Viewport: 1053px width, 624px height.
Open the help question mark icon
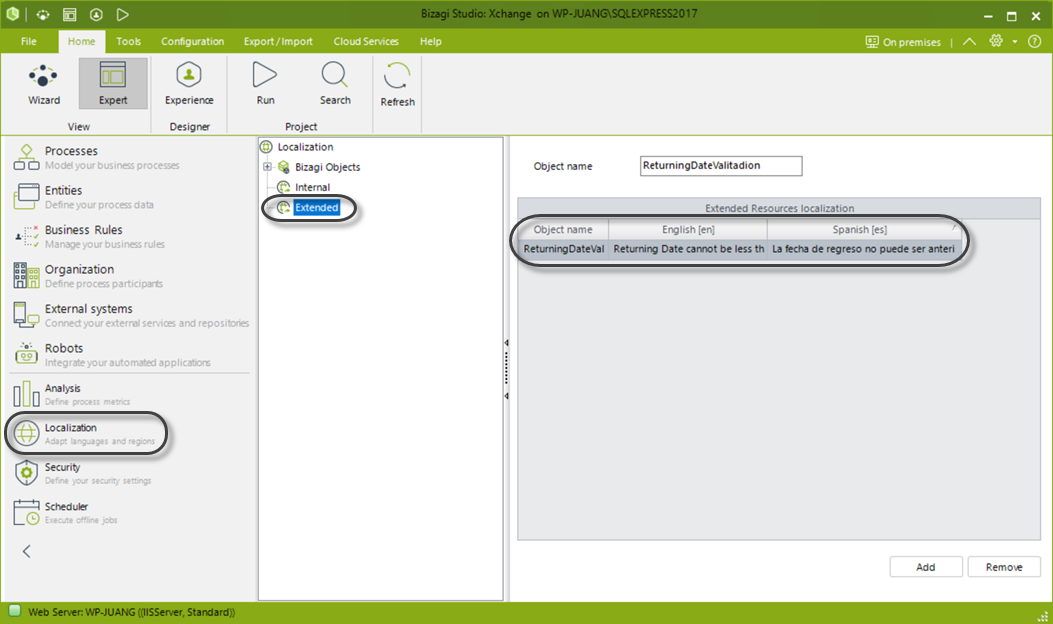coord(1035,41)
